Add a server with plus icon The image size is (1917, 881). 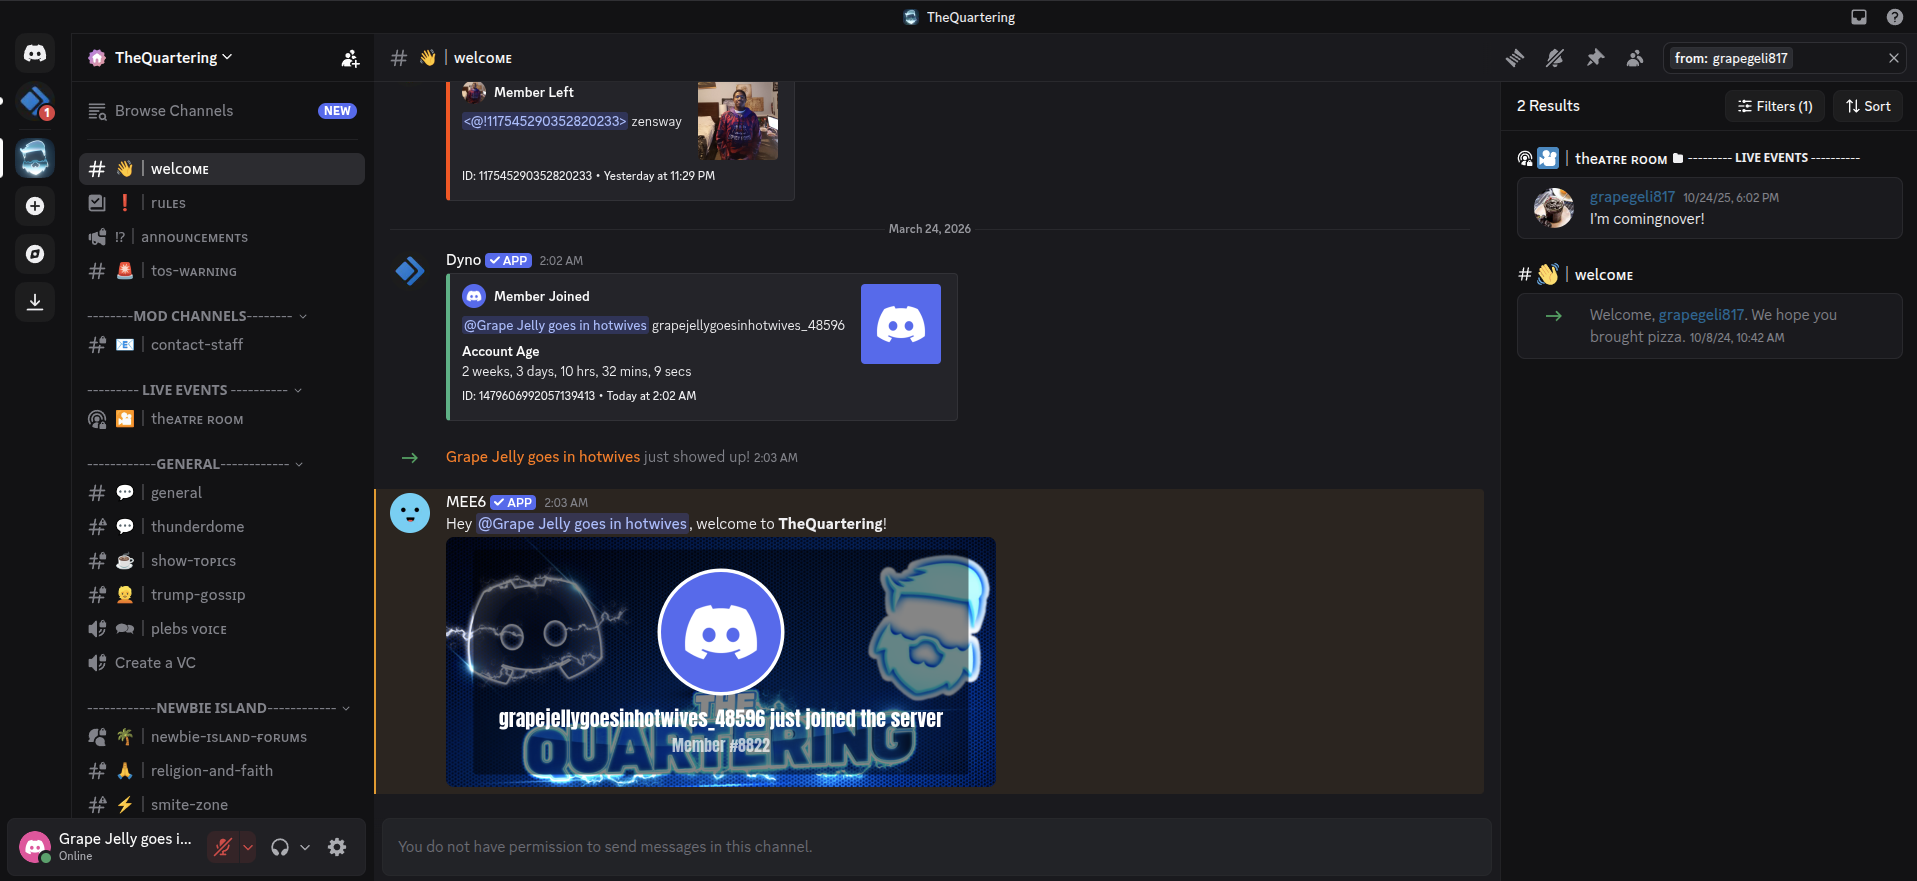(35, 206)
